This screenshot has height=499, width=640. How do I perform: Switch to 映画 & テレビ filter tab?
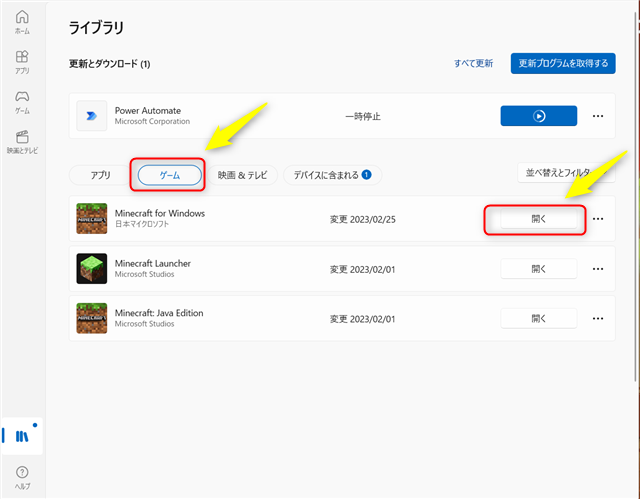pyautogui.click(x=242, y=175)
